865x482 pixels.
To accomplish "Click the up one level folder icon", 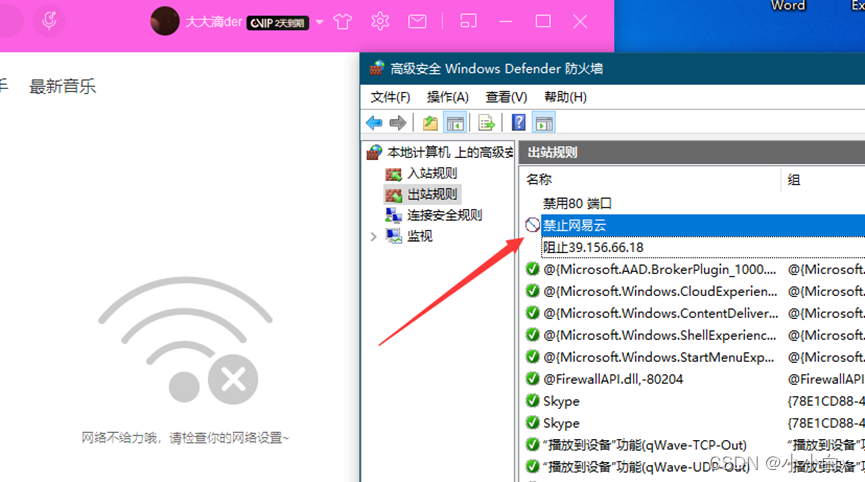I will point(430,122).
